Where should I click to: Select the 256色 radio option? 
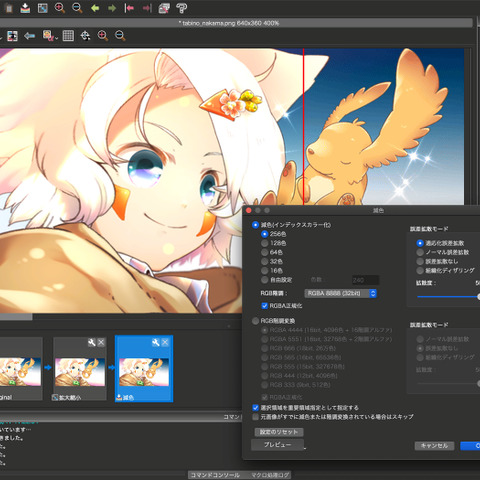click(265, 234)
